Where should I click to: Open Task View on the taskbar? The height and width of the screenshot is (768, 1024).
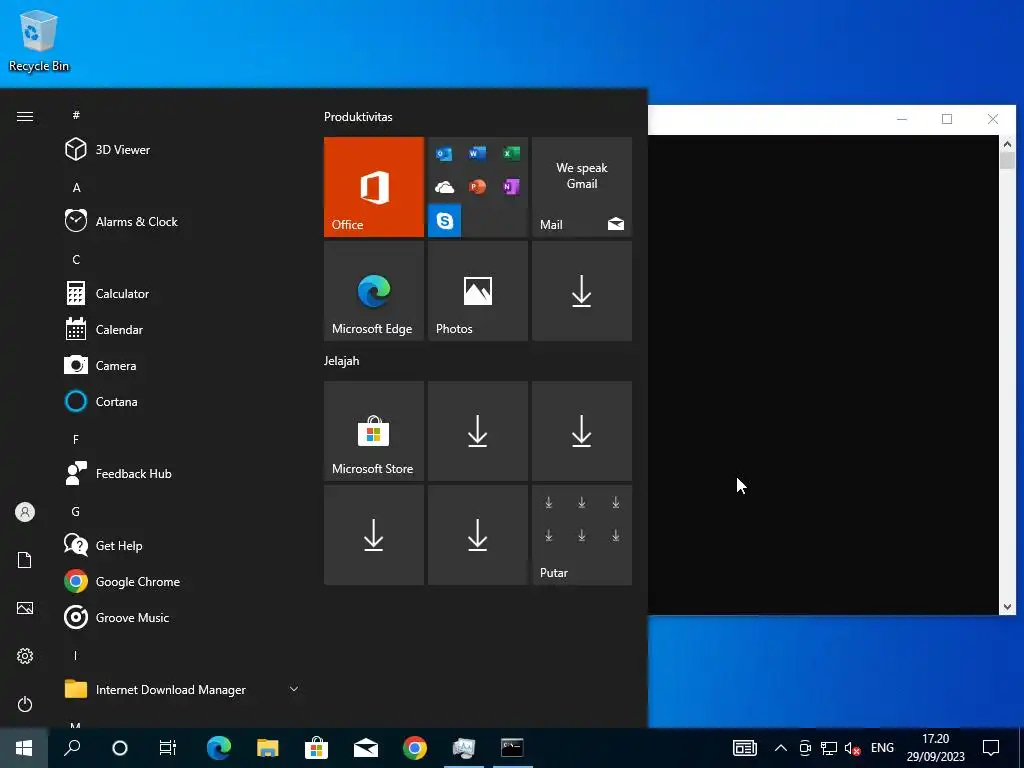tap(168, 748)
